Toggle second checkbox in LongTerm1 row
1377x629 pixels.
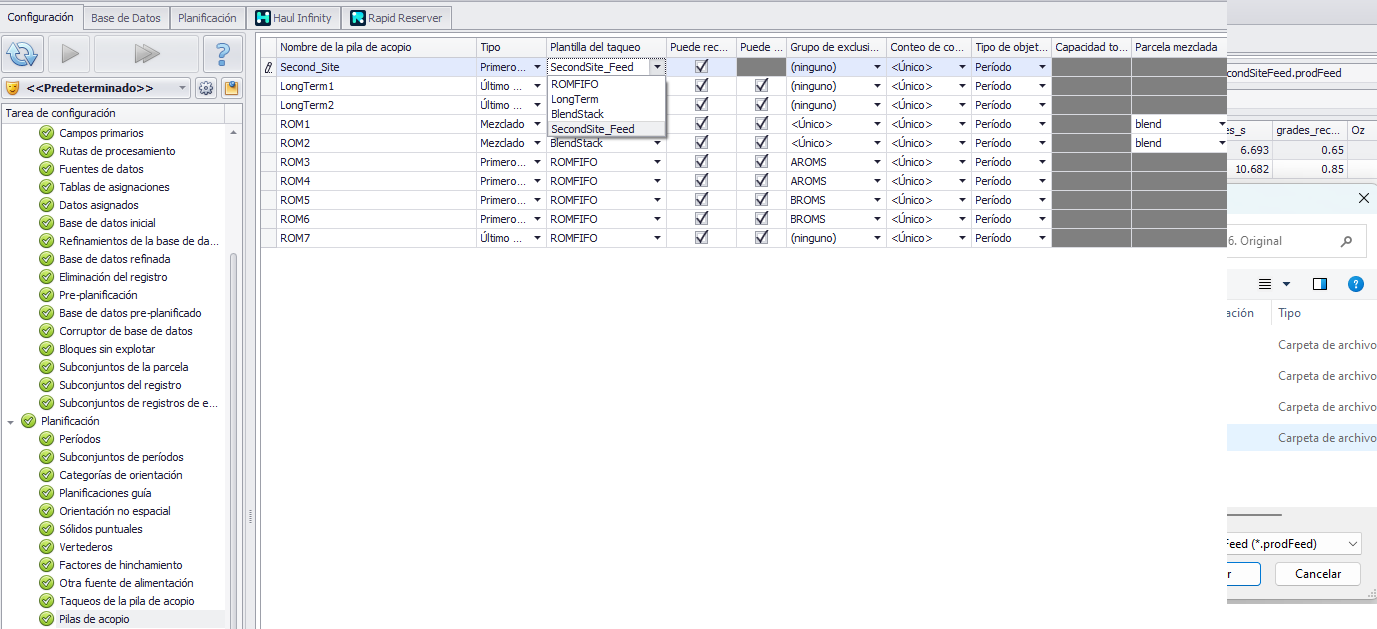[x=761, y=86]
